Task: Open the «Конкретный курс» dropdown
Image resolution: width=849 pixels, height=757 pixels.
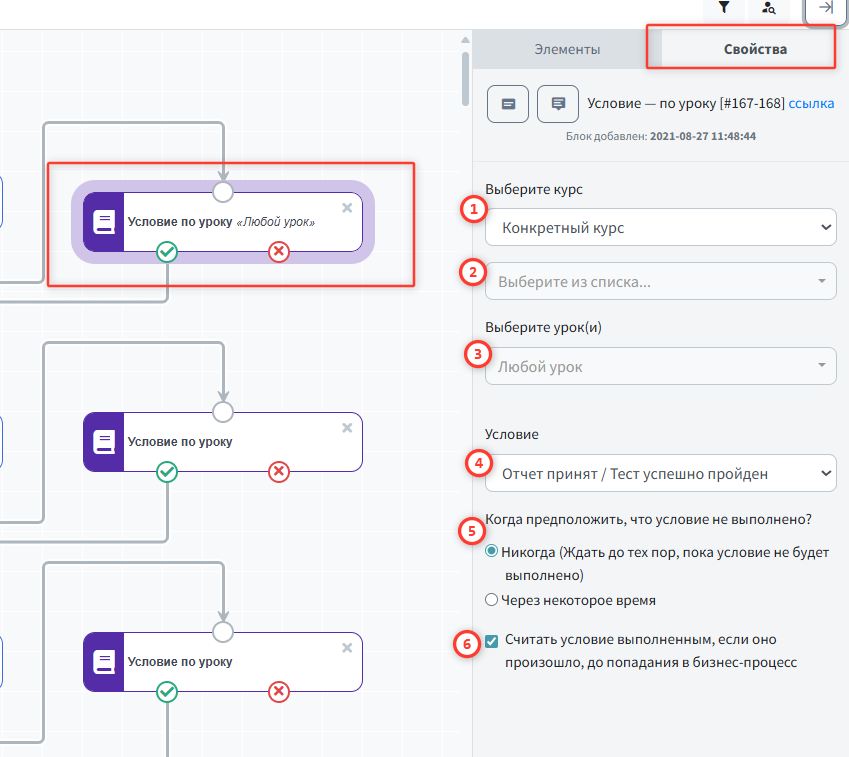Action: coord(660,228)
